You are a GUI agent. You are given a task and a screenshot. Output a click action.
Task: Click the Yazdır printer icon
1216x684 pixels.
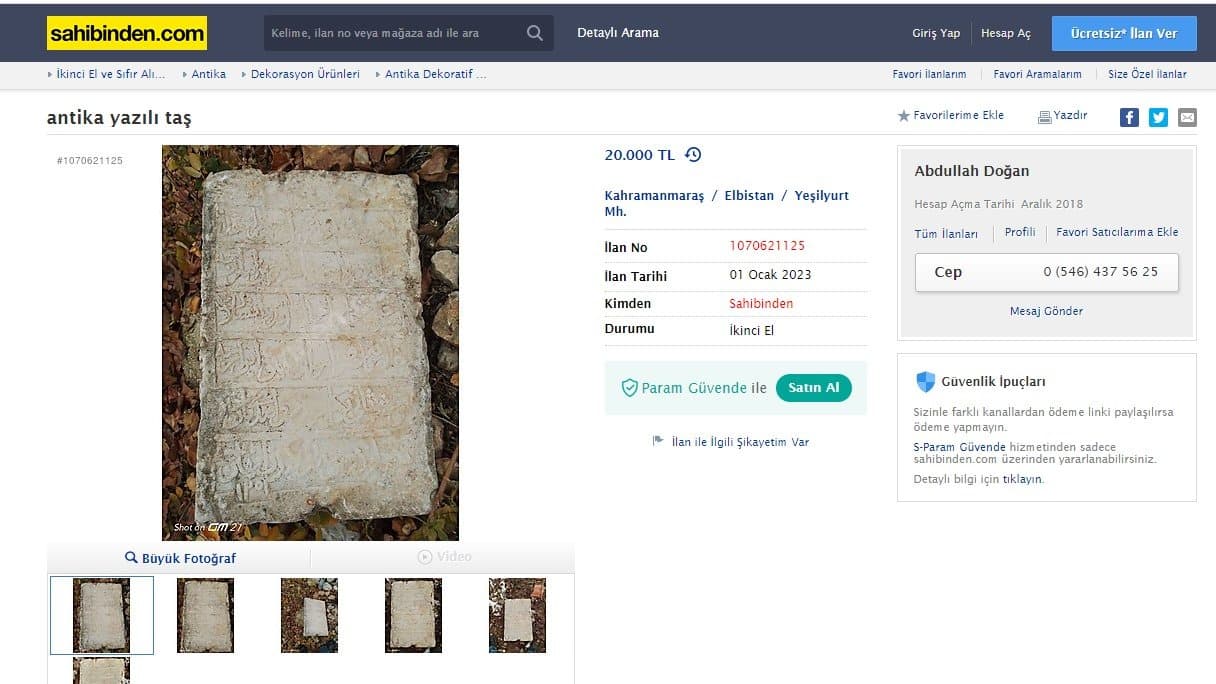(x=1044, y=117)
